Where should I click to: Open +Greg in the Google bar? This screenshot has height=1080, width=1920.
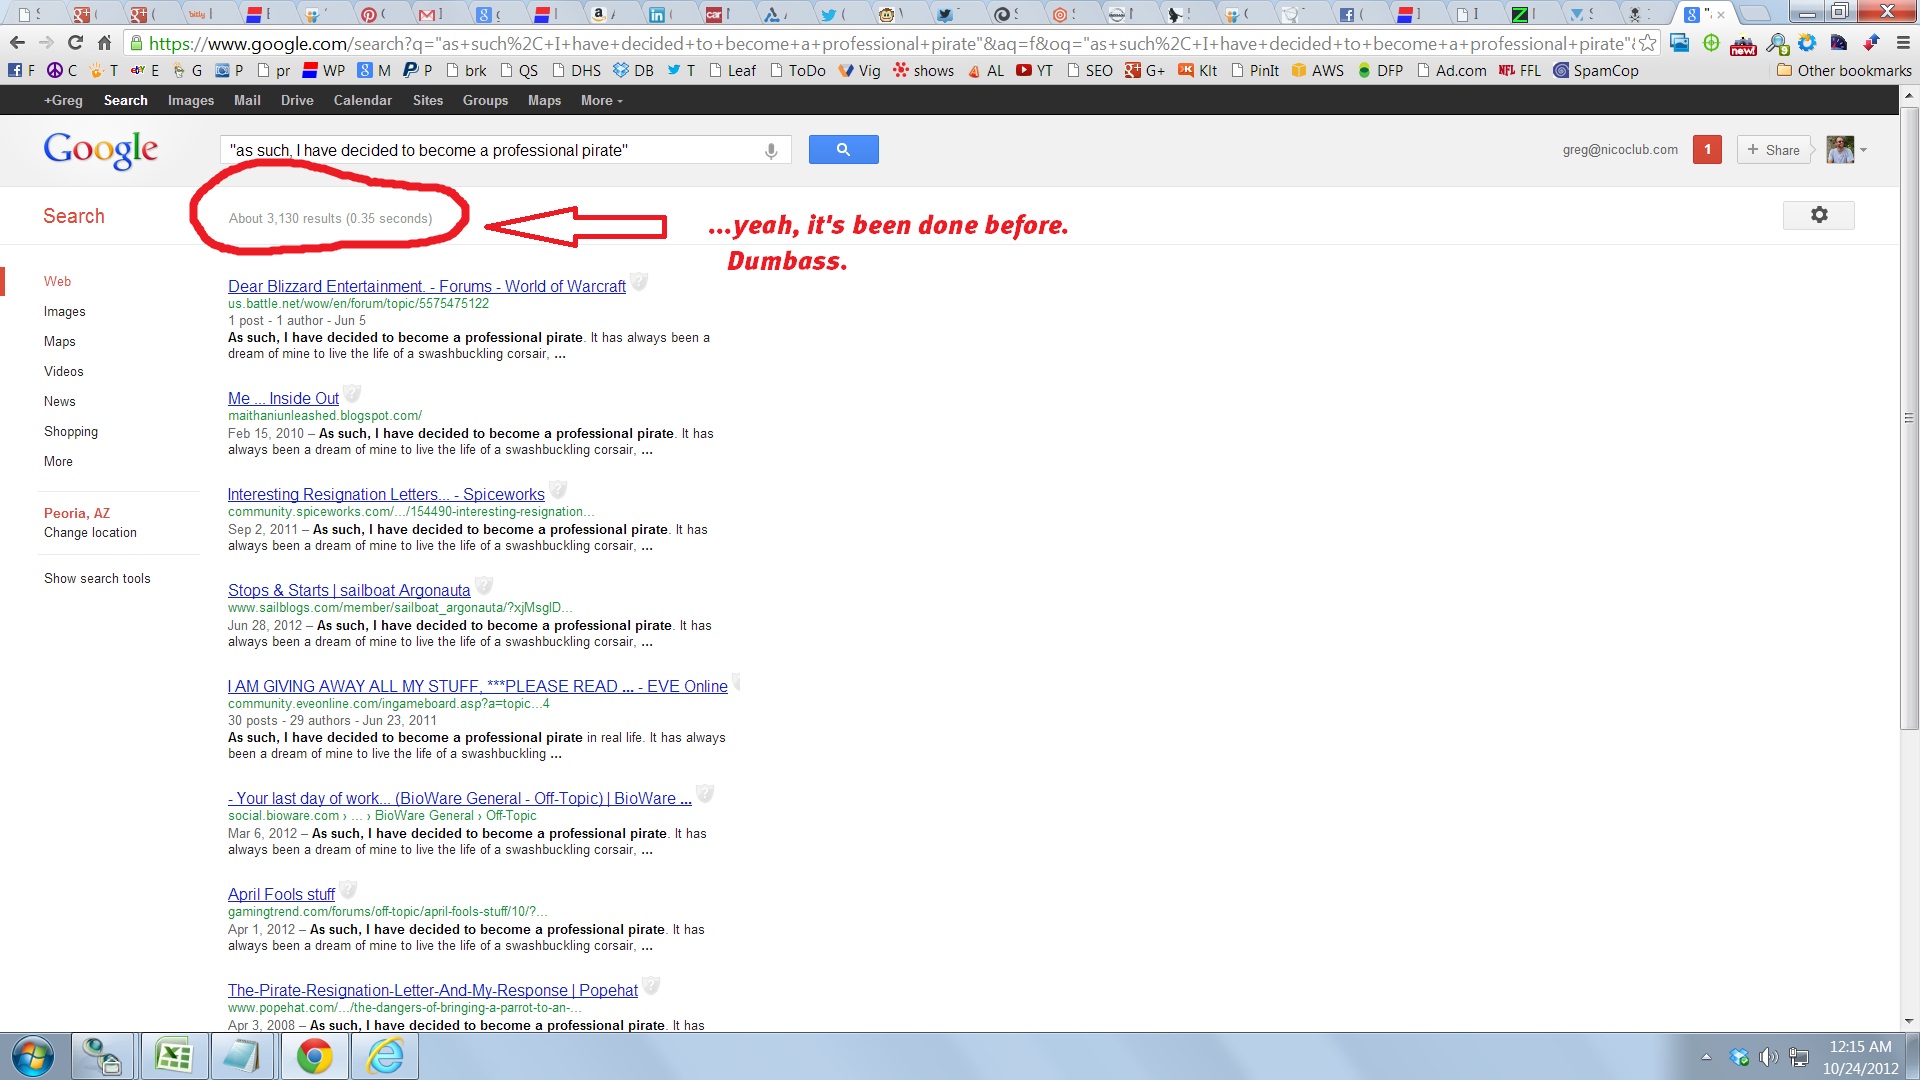point(63,100)
